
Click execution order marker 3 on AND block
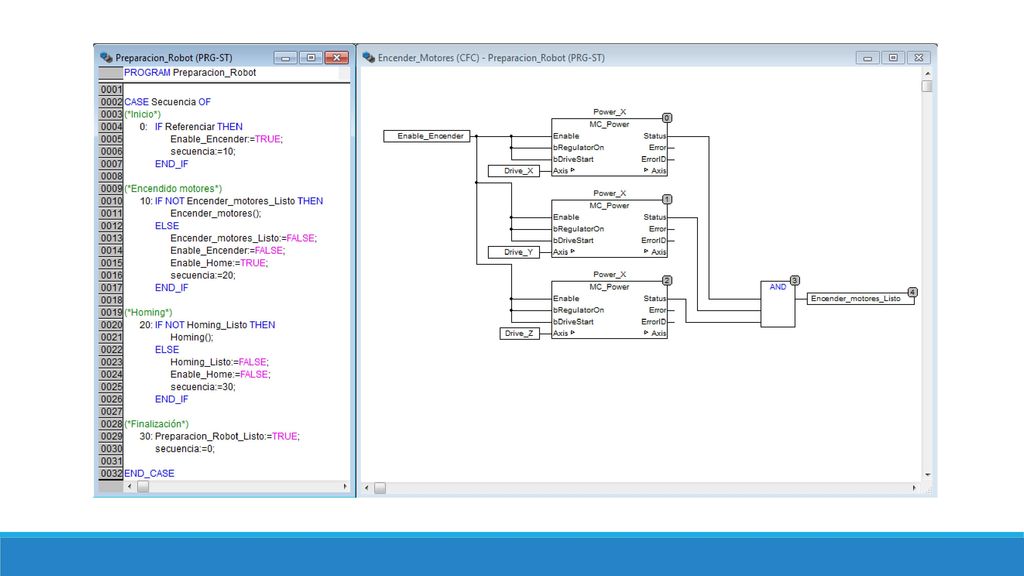[x=795, y=280]
